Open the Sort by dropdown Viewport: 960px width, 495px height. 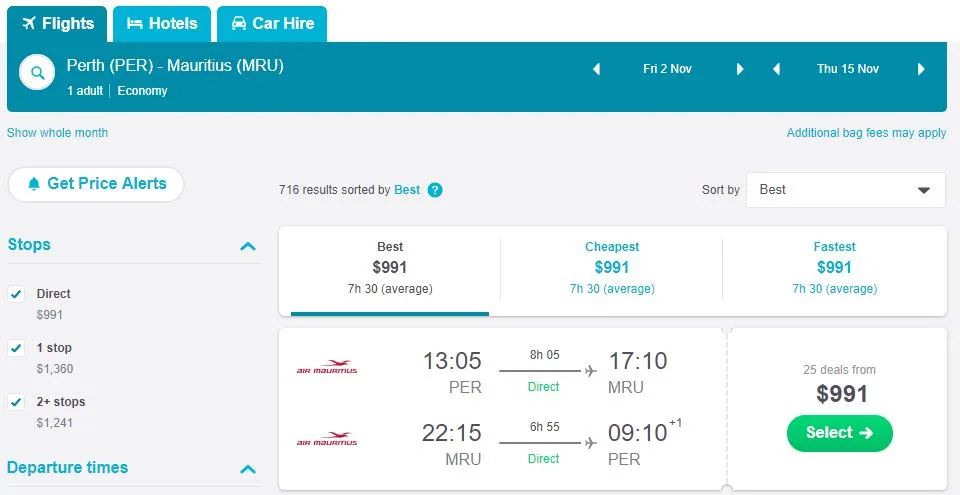tap(845, 190)
